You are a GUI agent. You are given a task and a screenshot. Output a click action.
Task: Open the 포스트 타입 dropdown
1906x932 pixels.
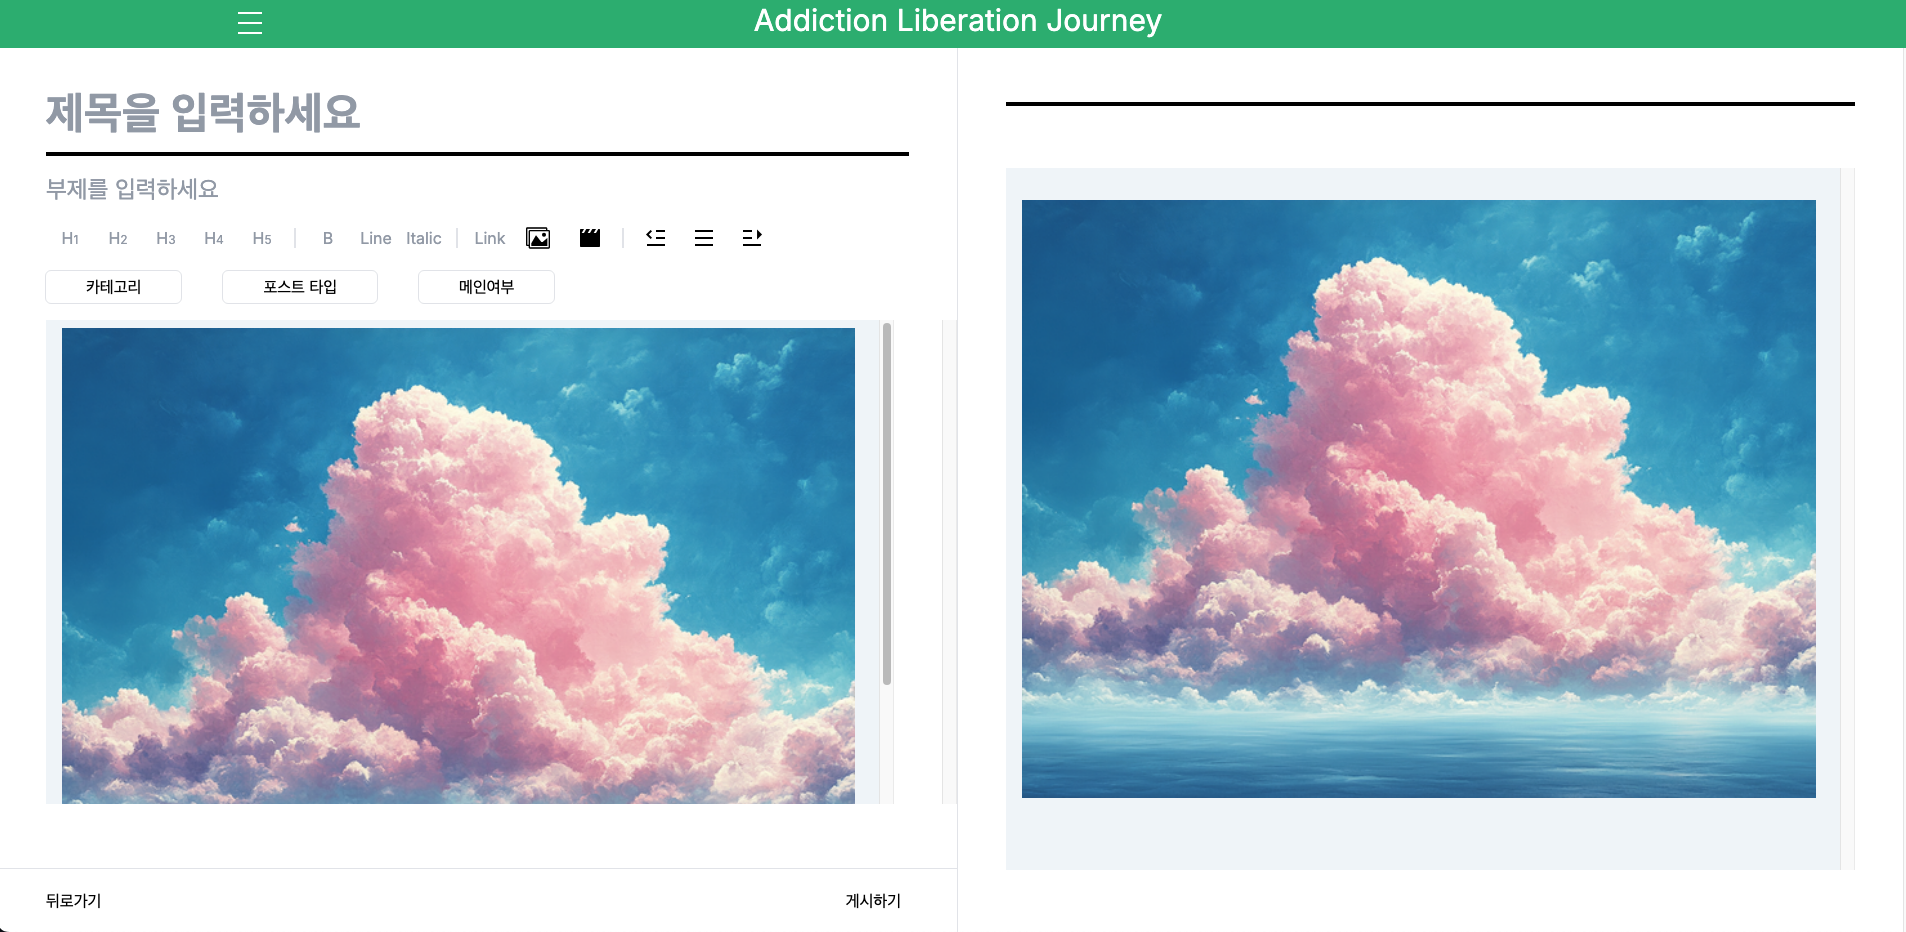pos(300,287)
